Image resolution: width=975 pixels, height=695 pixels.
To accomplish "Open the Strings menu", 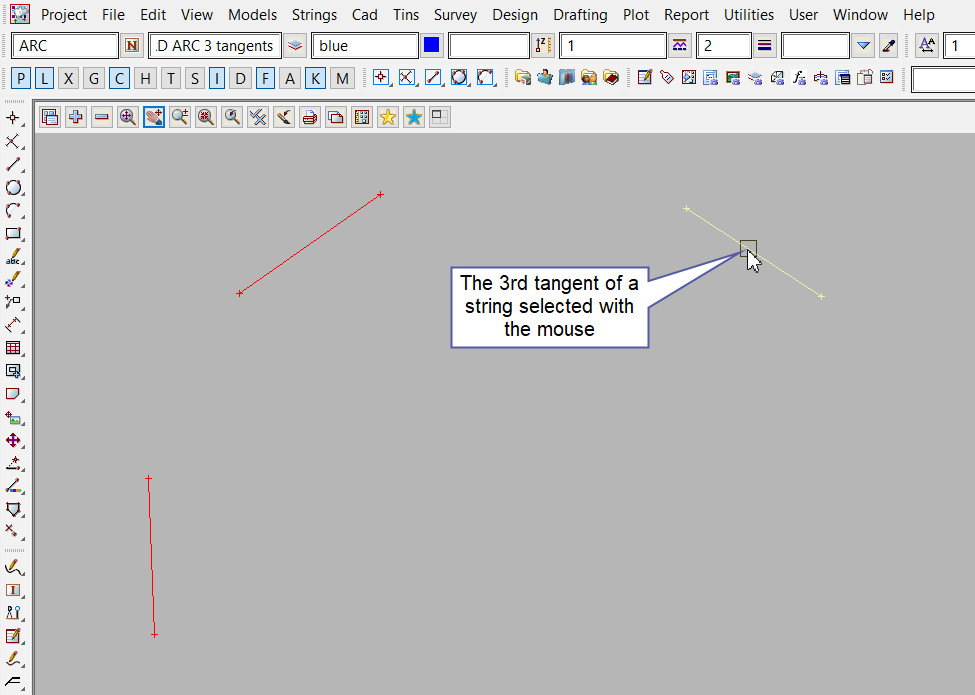I will 314,15.
